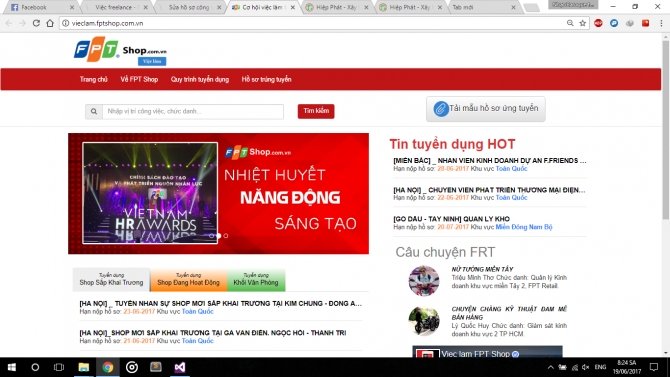Screen dimensions: 670x377
Task: Go to browser Home page
Action: pyautogui.click(x=50, y=23)
